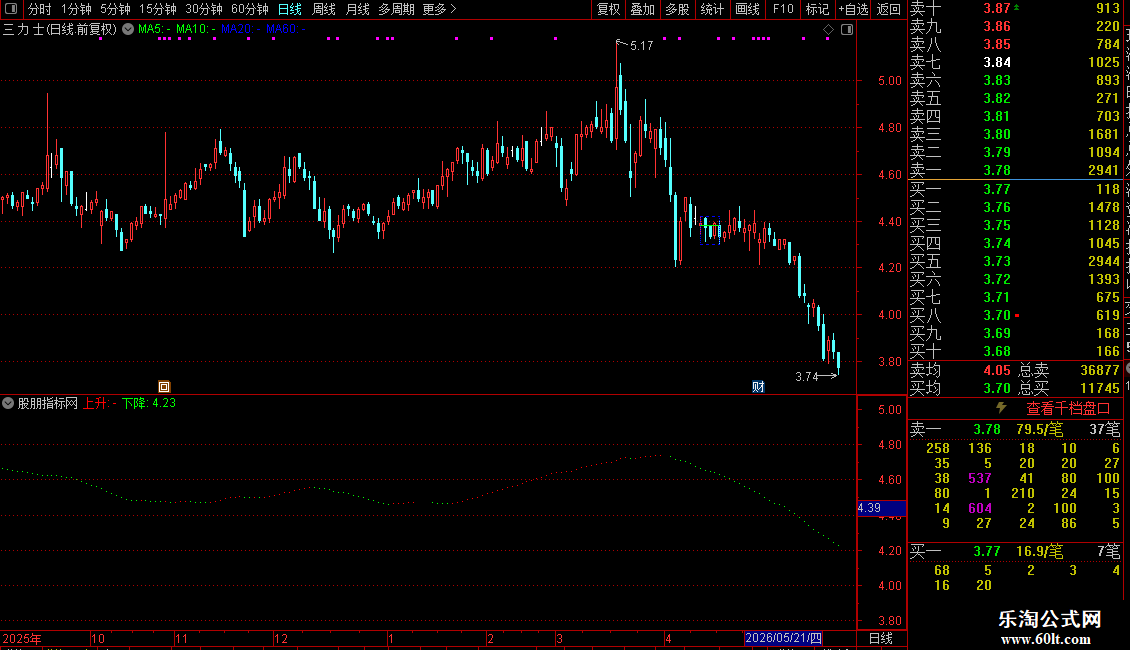Select 卖十 row at 3.87
The height and width of the screenshot is (650, 1130).
1015,8
